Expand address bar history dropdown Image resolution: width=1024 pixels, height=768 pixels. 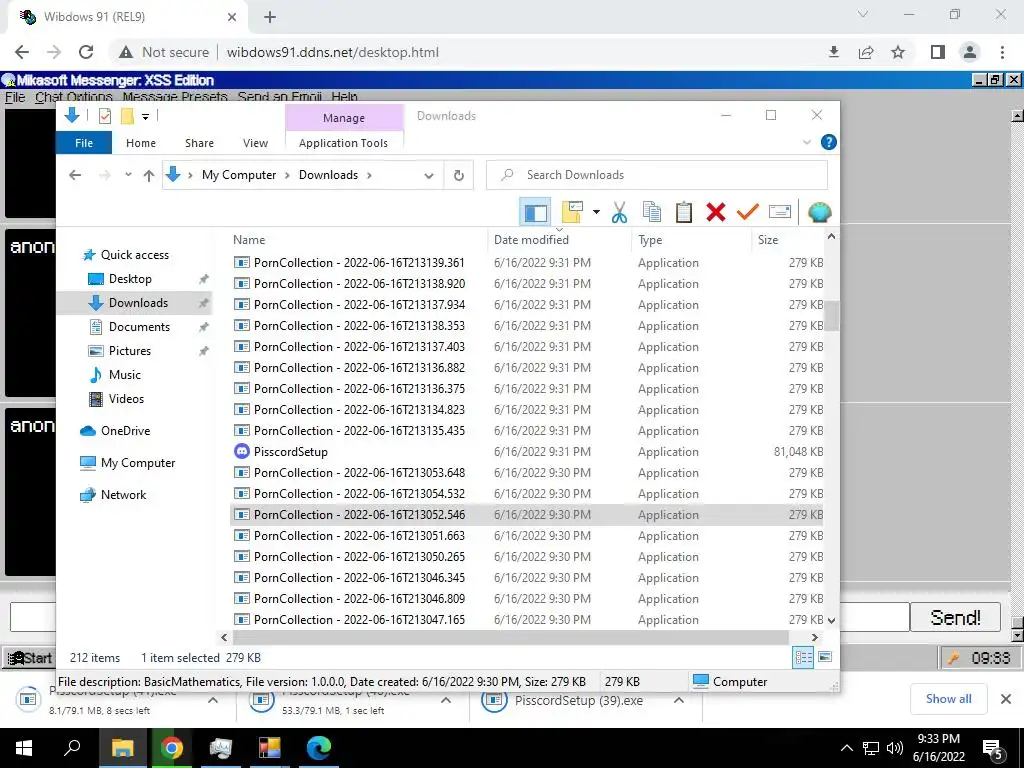coord(428,175)
